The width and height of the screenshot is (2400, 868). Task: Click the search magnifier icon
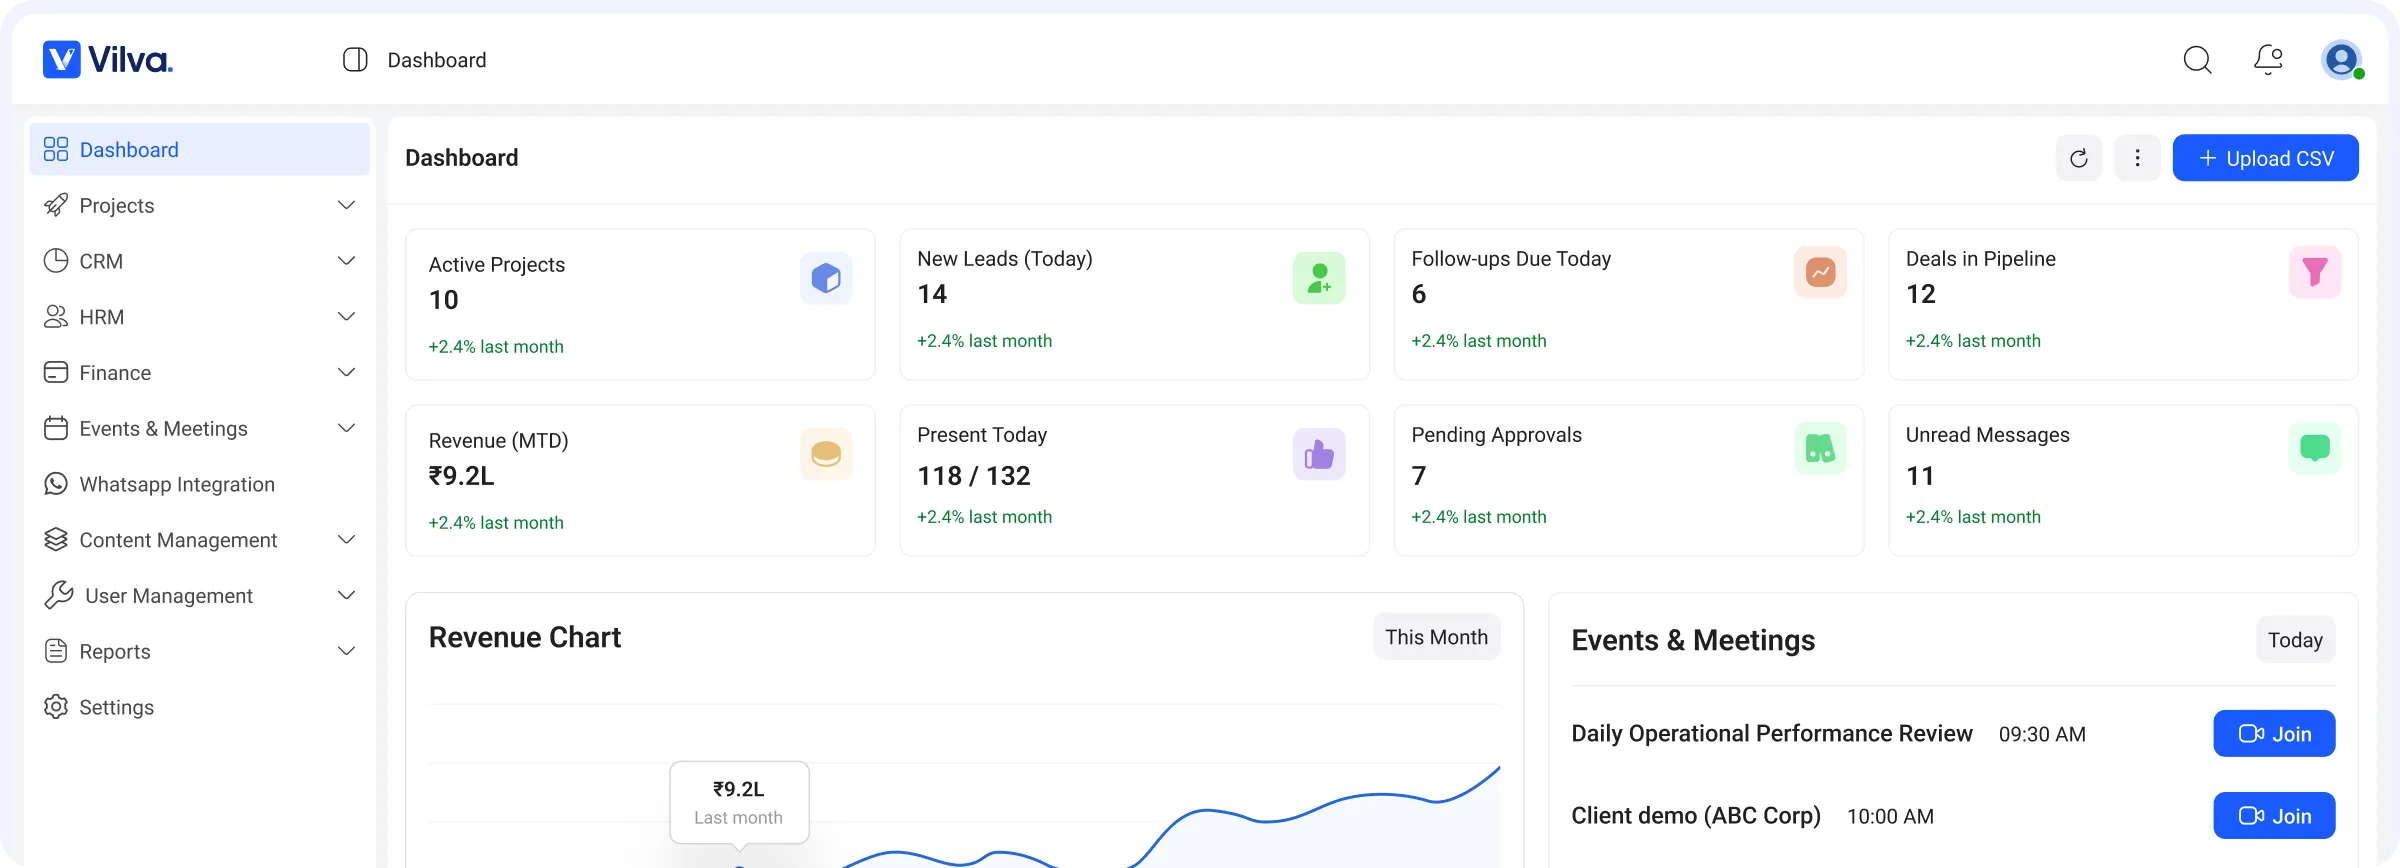click(x=2197, y=60)
